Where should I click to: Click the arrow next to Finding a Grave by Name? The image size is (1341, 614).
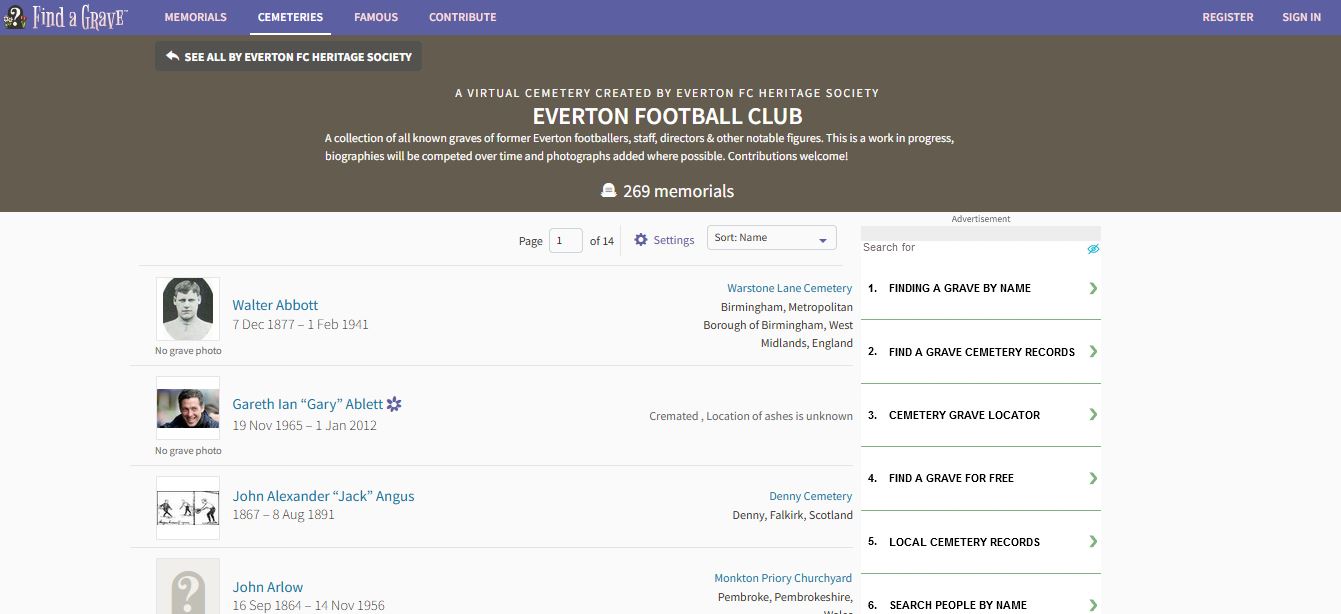(x=1093, y=288)
